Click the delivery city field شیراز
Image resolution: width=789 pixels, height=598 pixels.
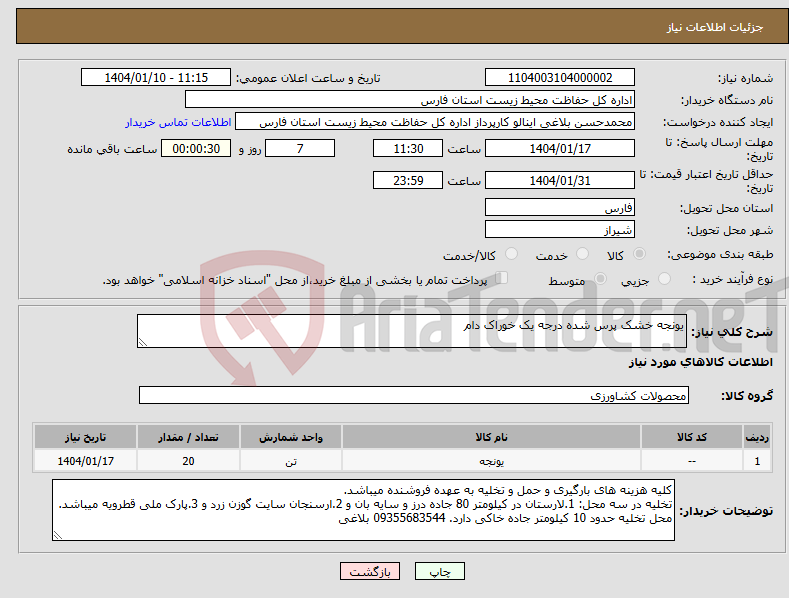[x=560, y=230]
